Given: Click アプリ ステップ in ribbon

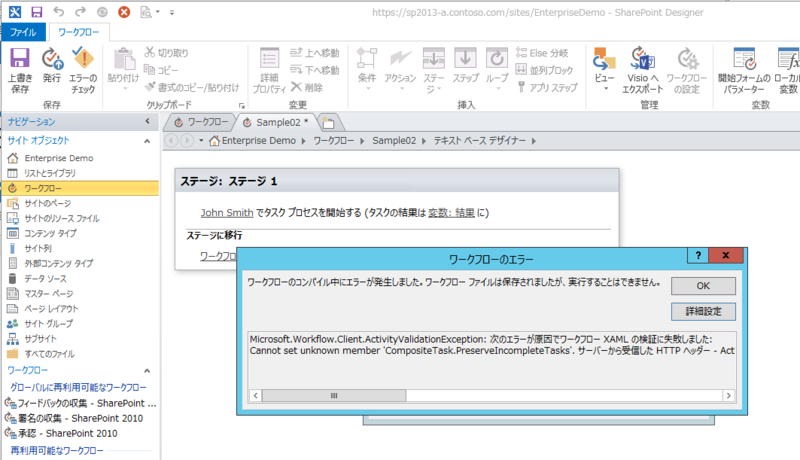Looking at the screenshot, I should pyautogui.click(x=547, y=87).
